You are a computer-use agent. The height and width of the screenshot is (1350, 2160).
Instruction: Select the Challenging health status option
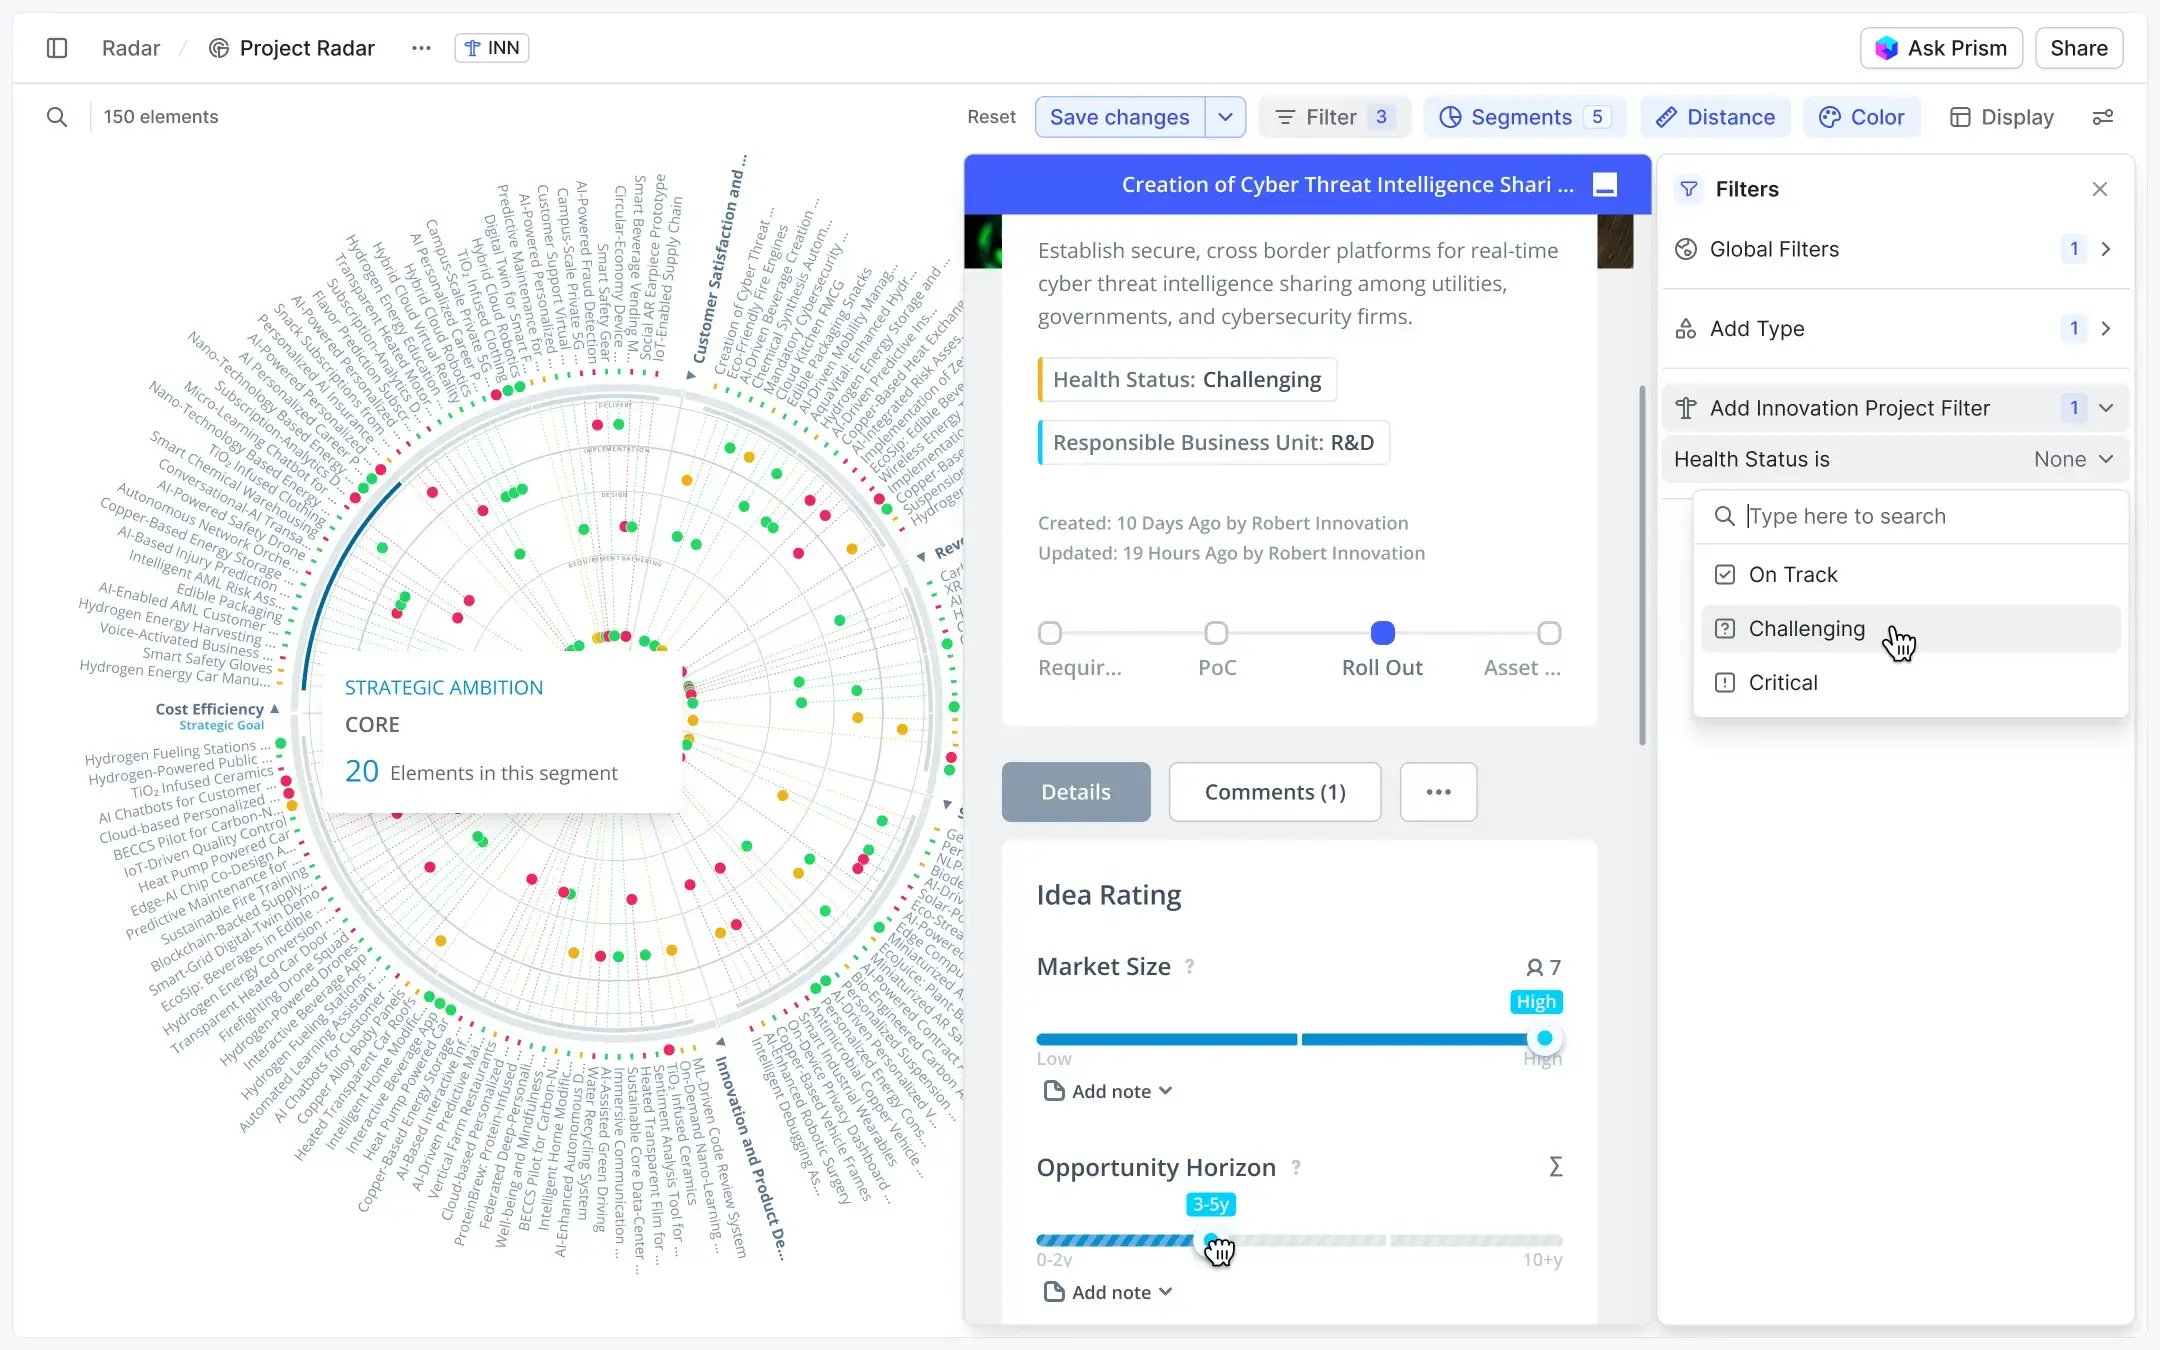(x=1806, y=629)
